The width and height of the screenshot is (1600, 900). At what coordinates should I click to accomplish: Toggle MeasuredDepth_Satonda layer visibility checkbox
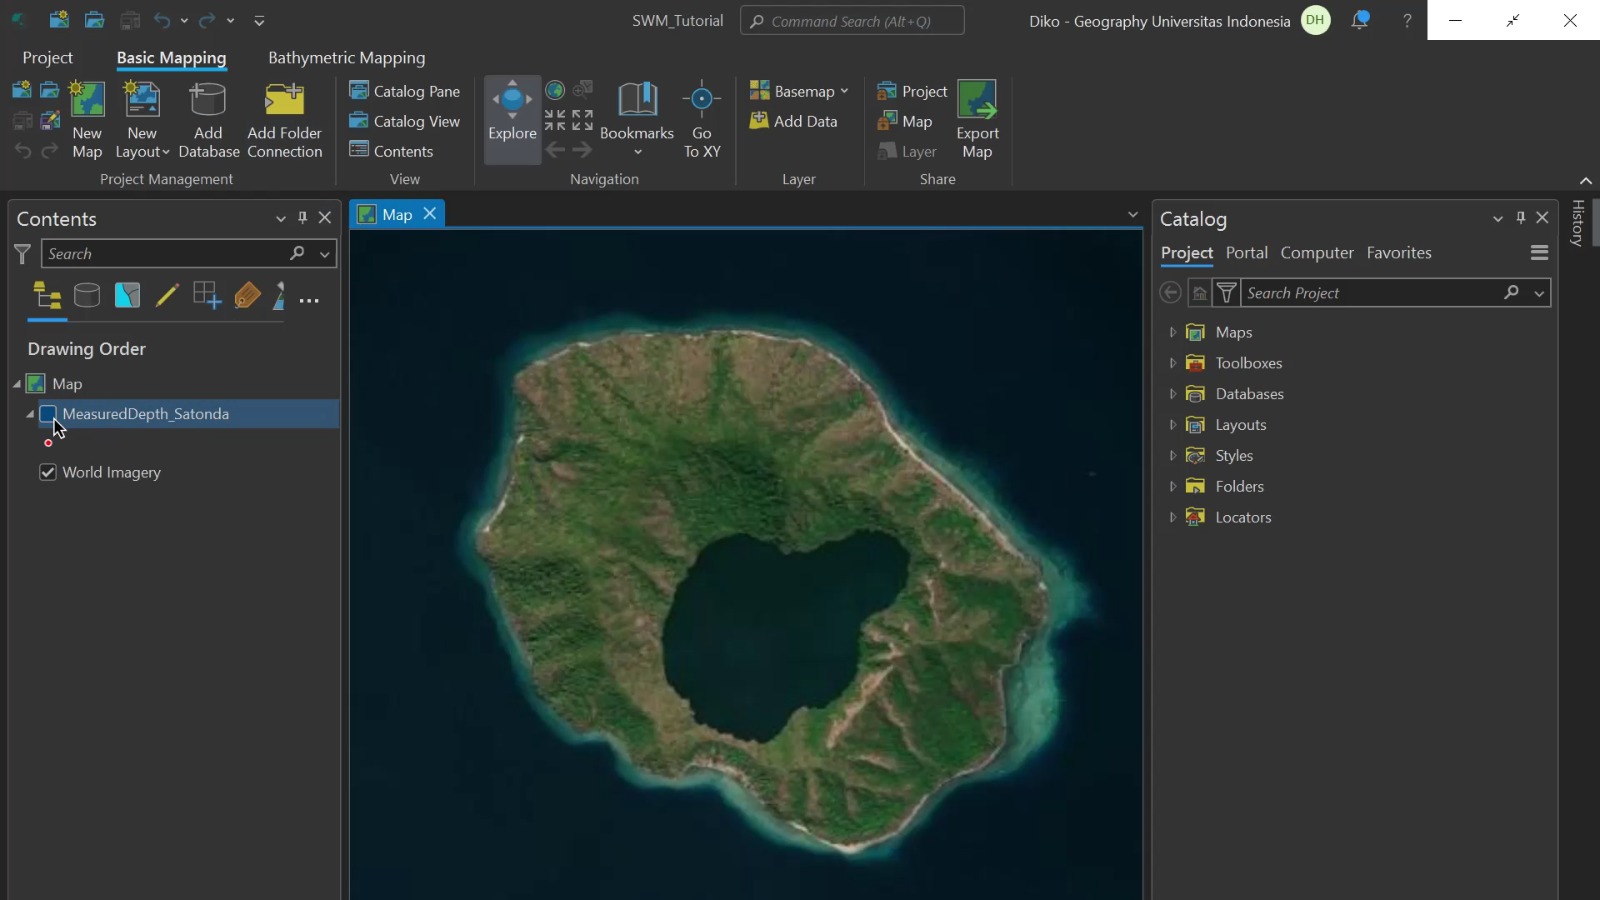(47, 414)
